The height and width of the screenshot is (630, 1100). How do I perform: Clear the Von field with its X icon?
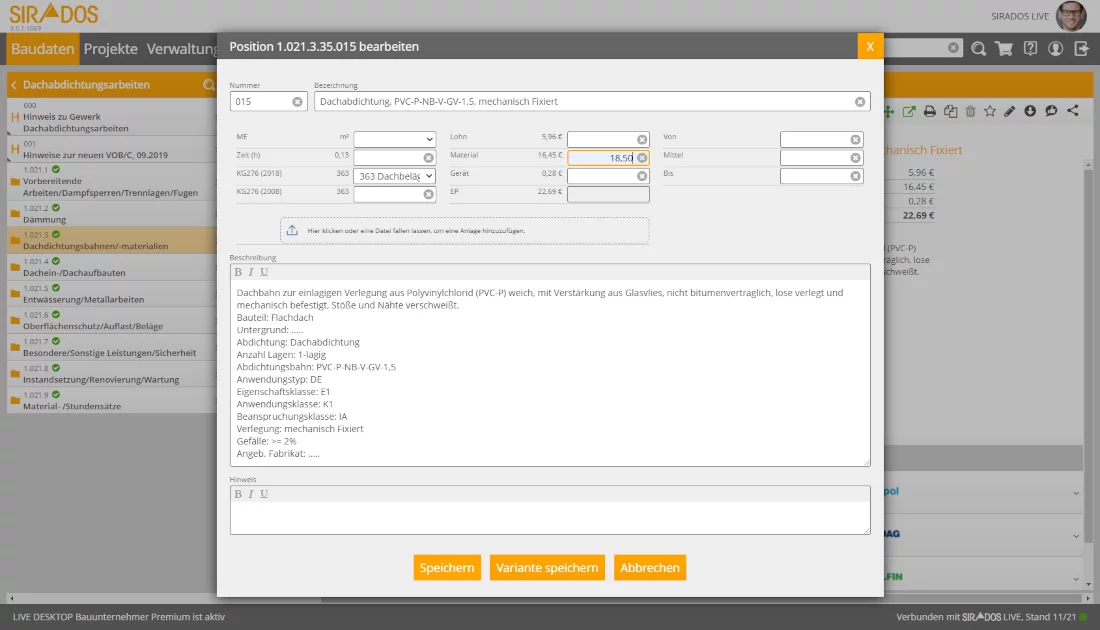855,140
